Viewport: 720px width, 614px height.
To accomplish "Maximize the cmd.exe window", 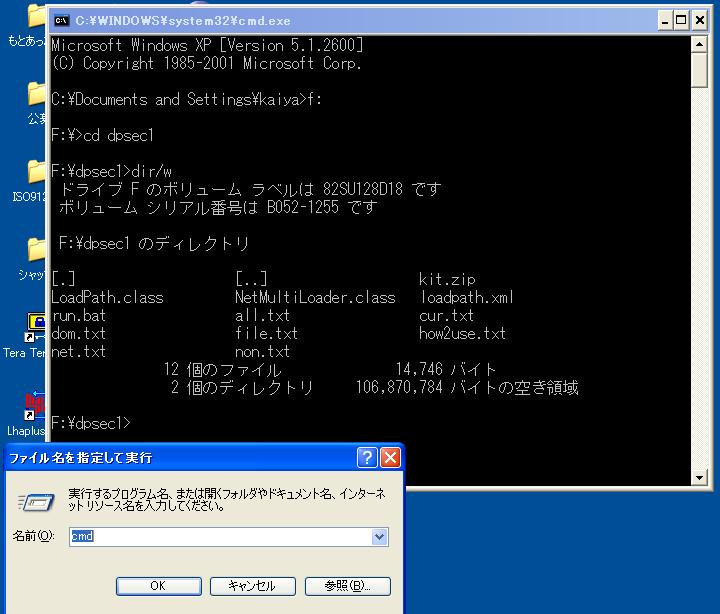I will (681, 21).
